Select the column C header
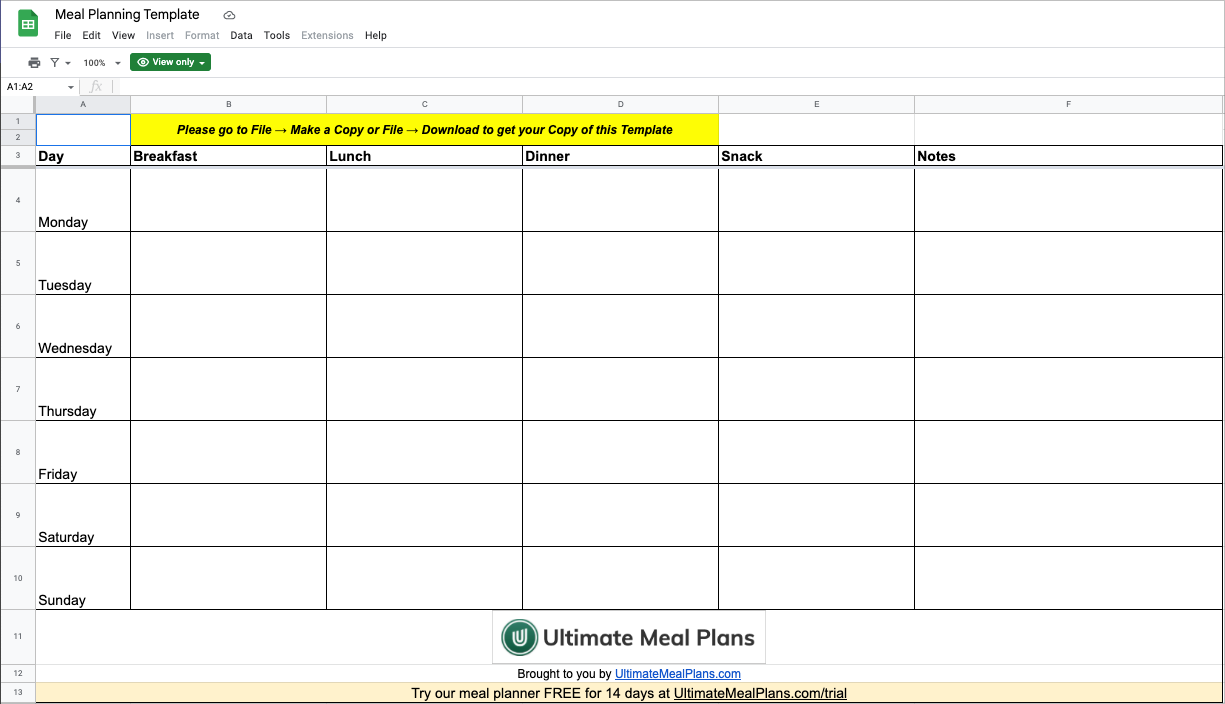 (x=424, y=105)
